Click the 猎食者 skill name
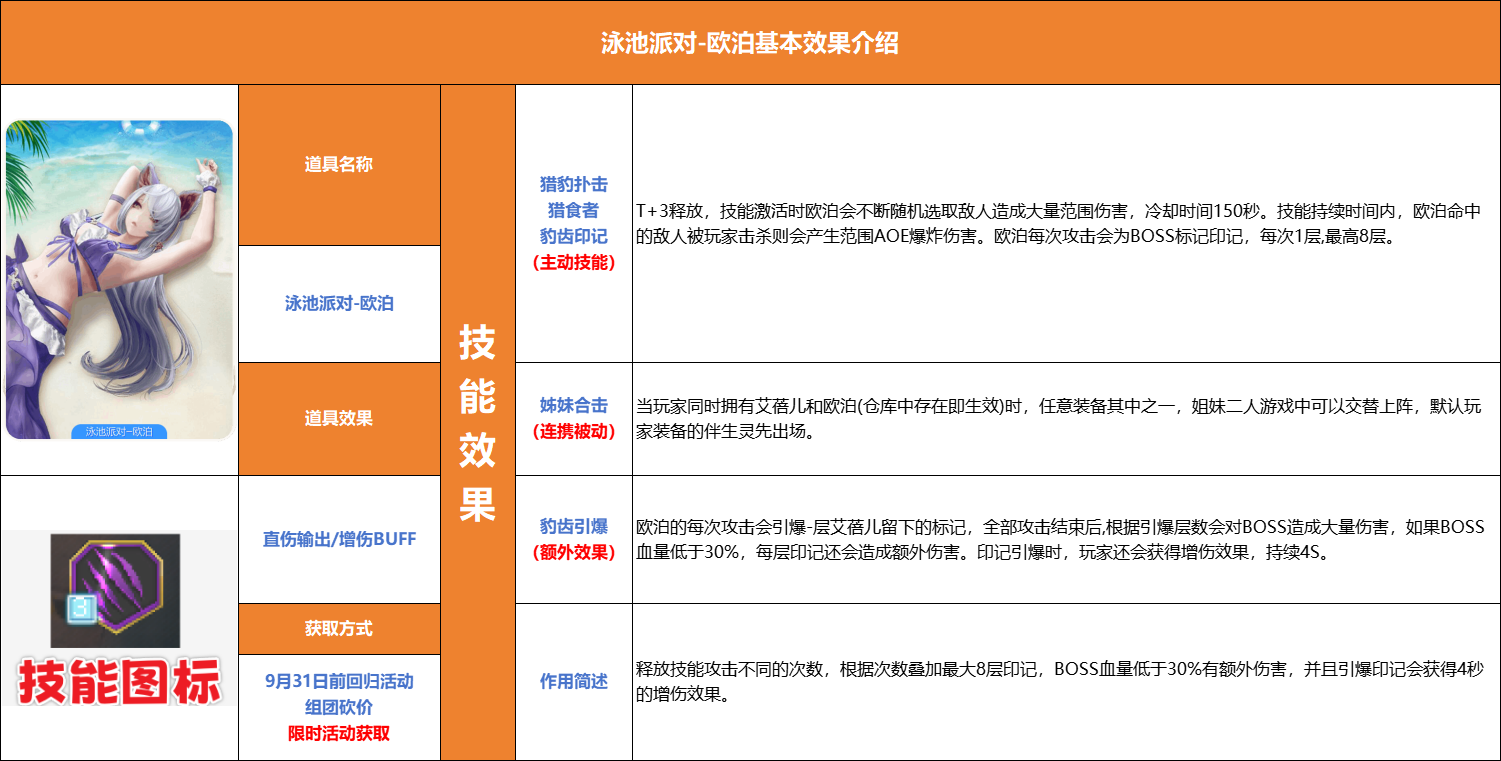The width and height of the screenshot is (1501, 761). click(574, 211)
